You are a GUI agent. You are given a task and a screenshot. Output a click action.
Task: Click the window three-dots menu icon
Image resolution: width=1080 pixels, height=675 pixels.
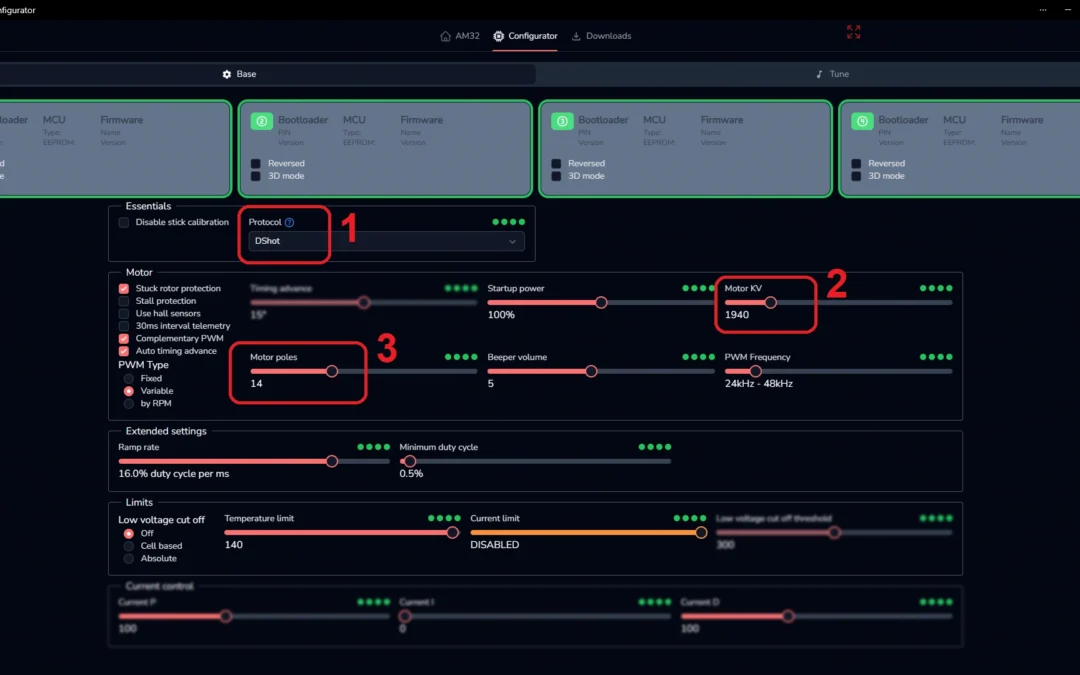coord(1043,10)
